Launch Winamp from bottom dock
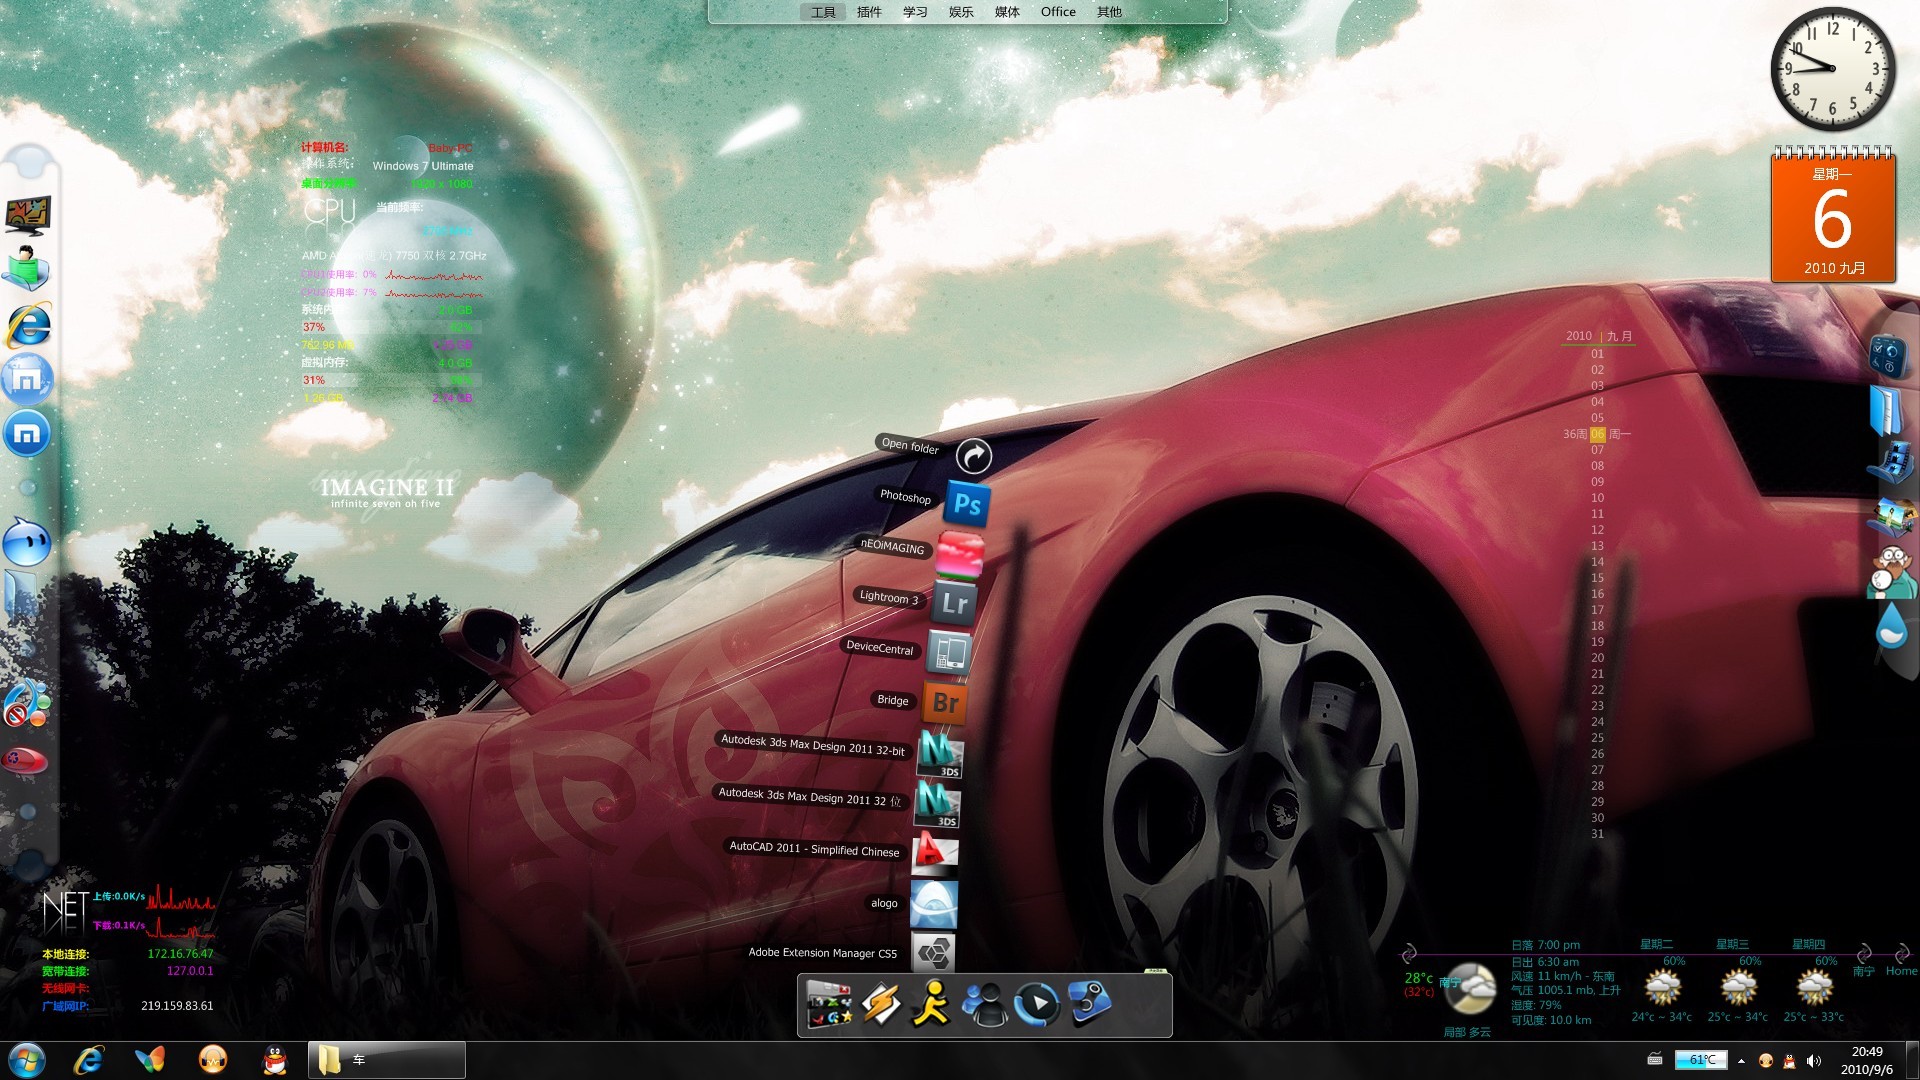The image size is (1920, 1080). coord(881,1004)
